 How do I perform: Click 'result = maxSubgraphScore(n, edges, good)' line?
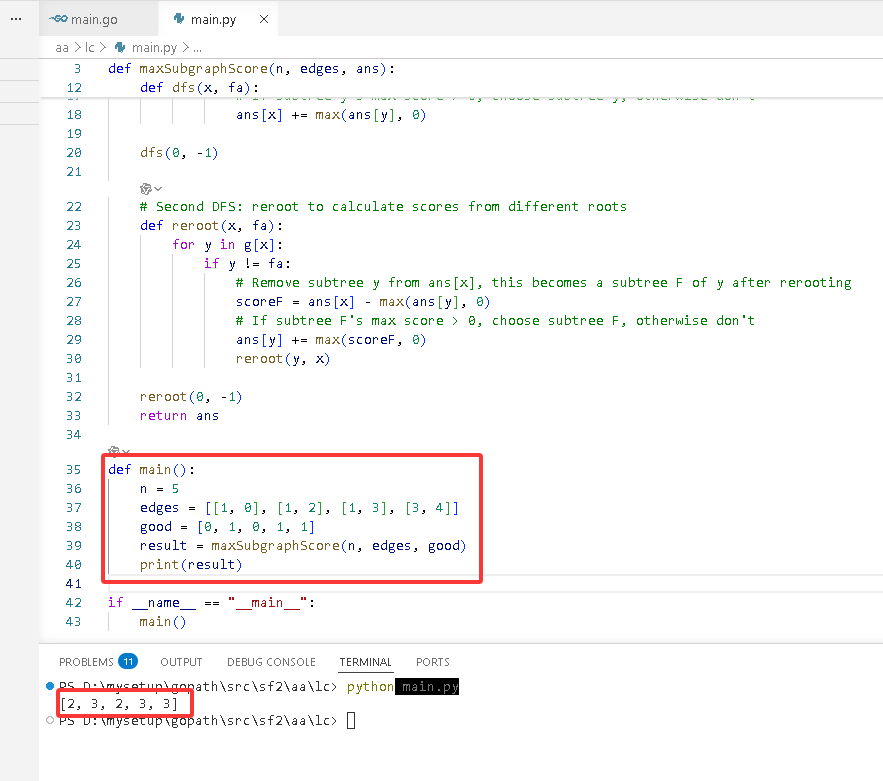click(x=303, y=546)
